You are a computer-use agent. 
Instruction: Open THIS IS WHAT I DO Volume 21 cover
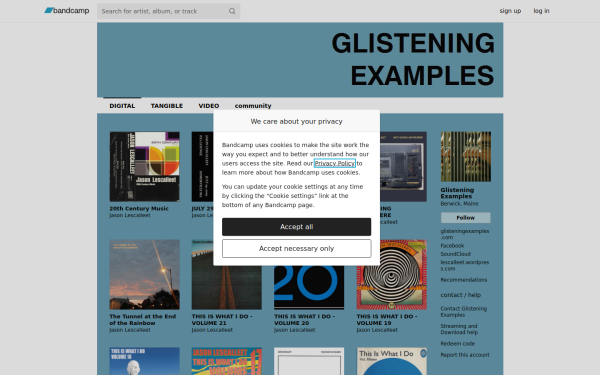pyautogui.click(x=227, y=287)
